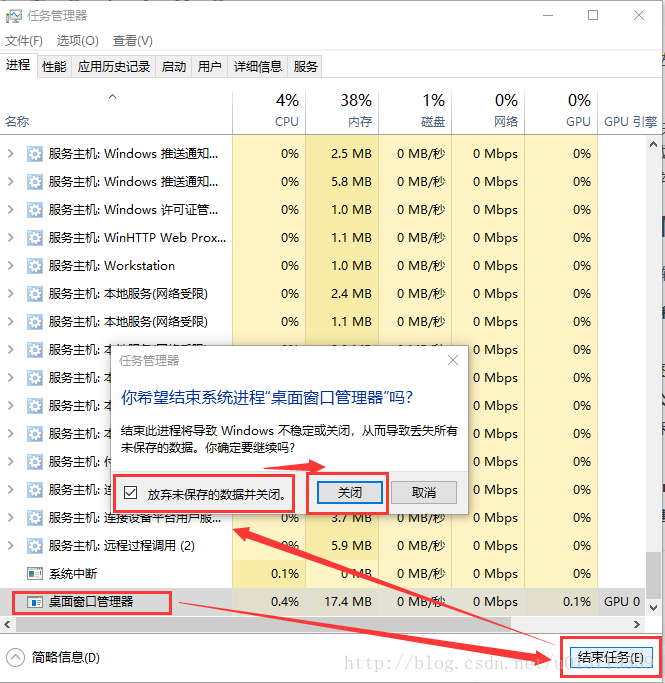Click the 17.4 MB memory value

coord(348,602)
